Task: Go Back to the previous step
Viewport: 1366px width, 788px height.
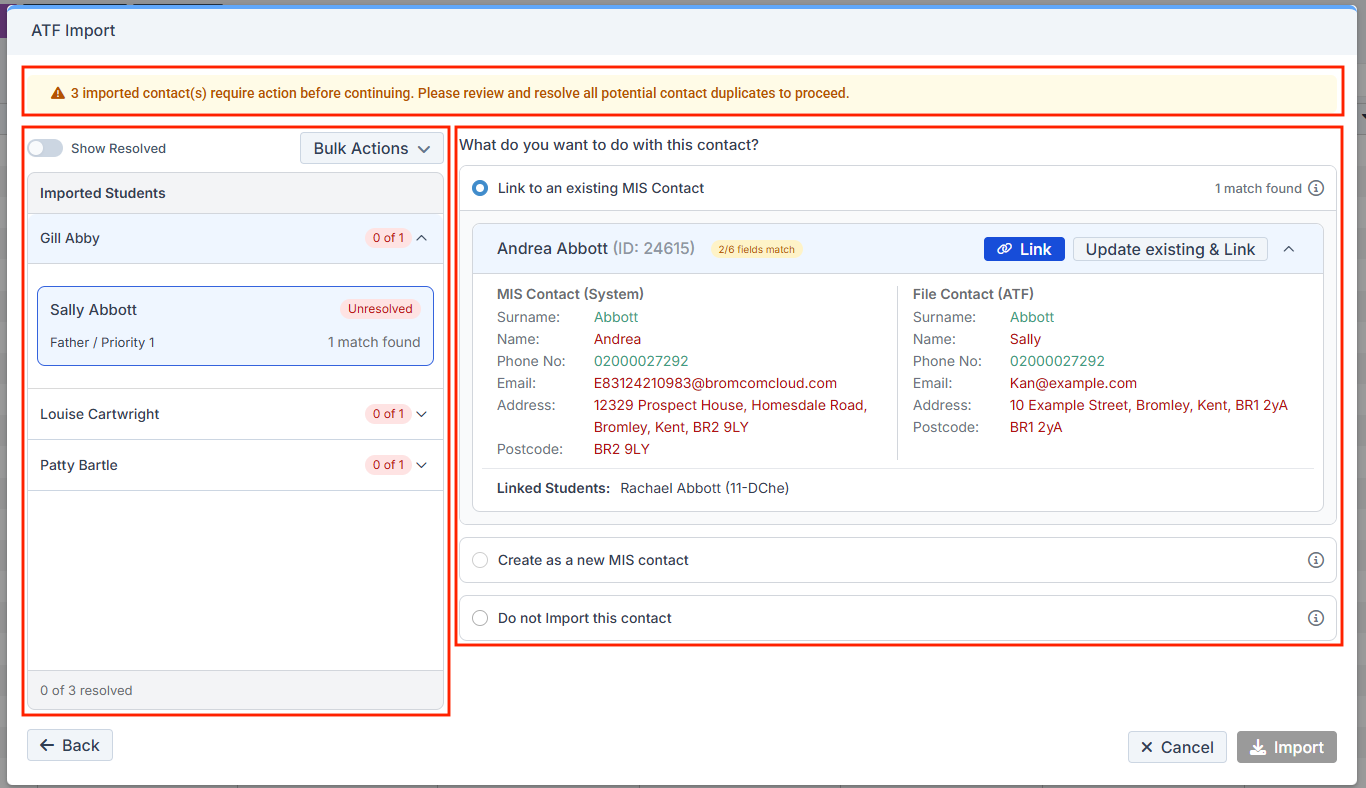Action: click(x=70, y=745)
